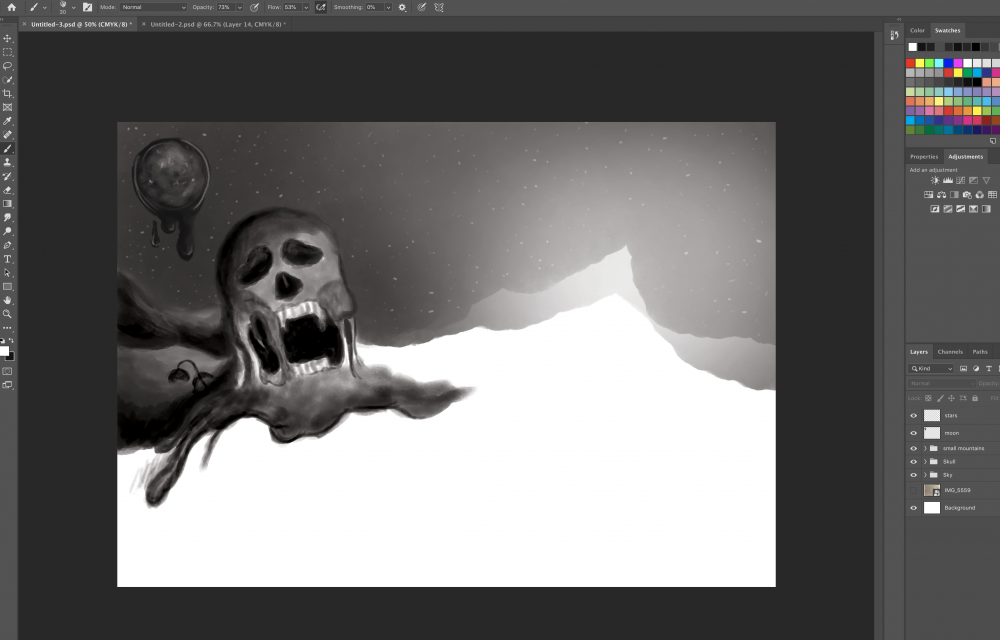
Task: Select the Horizontal Type tool
Action: (8, 258)
